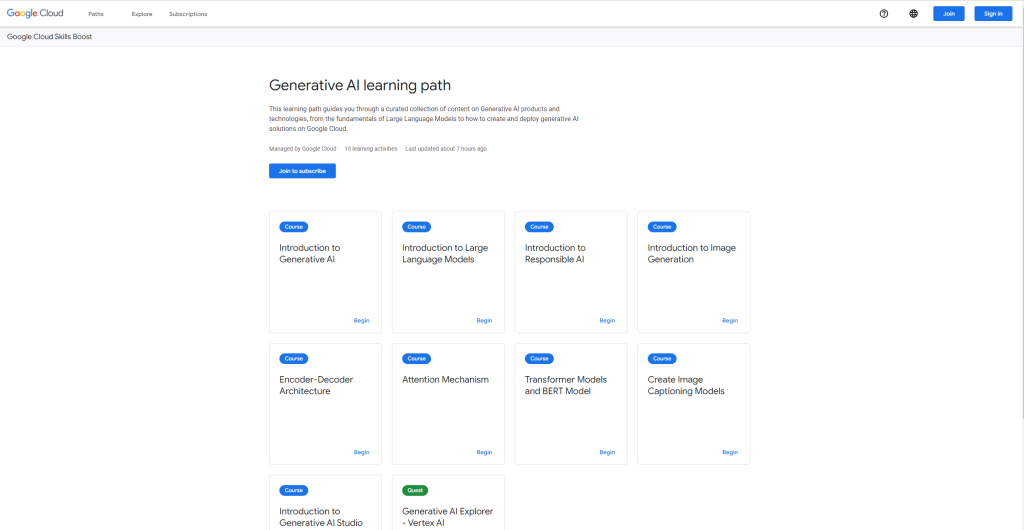Image resolution: width=1024 pixels, height=530 pixels.
Task: Click Managed by Google Cloud text
Action: tap(302, 149)
